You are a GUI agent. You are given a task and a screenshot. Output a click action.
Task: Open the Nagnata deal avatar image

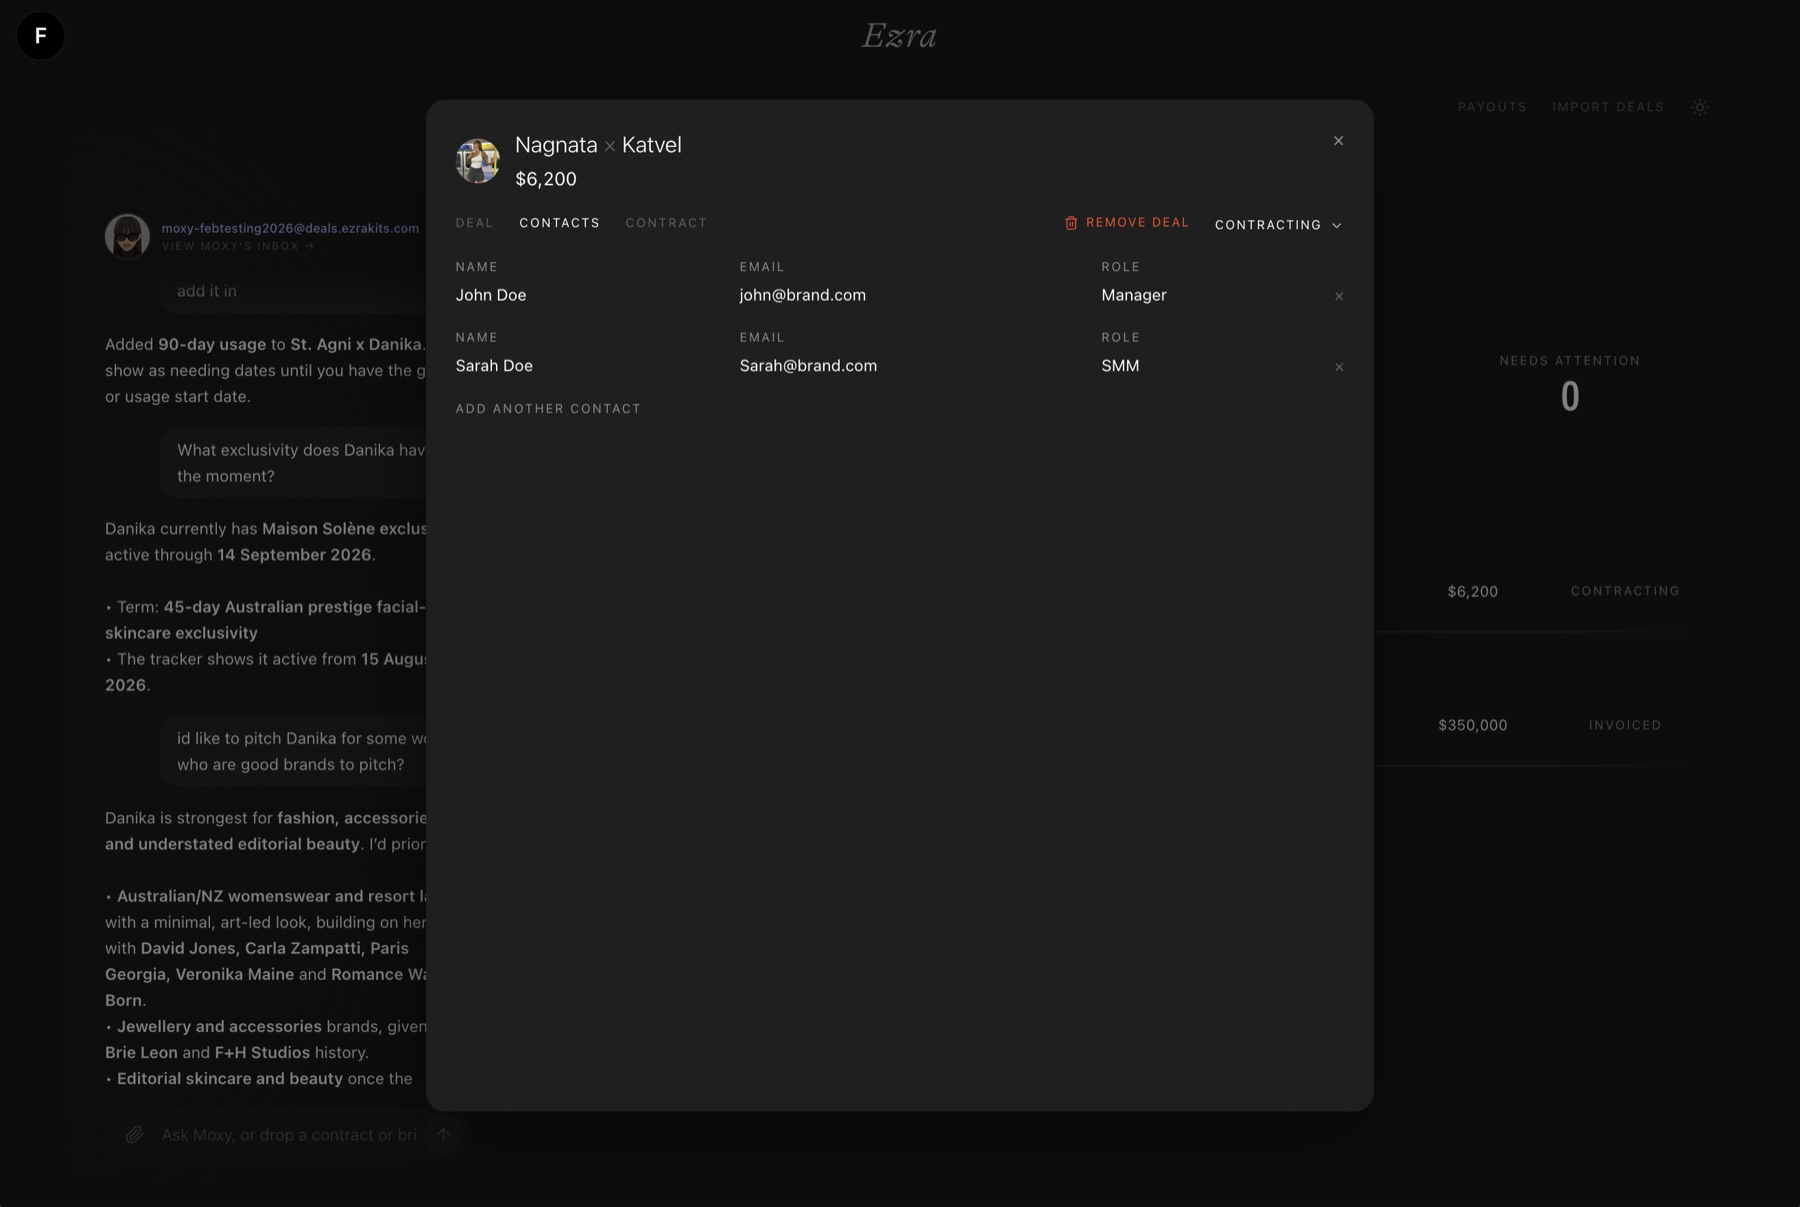tap(478, 161)
